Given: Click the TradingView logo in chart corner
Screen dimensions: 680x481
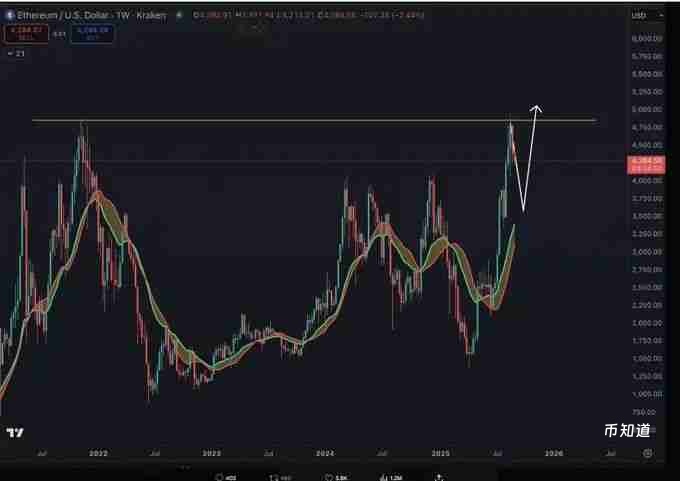Looking at the screenshot, I should coord(15,432).
